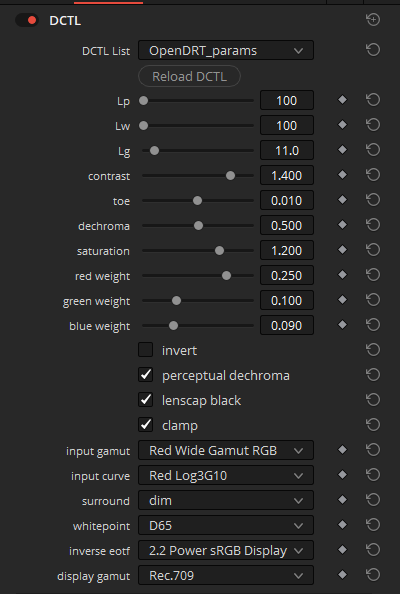Click the blue weight value field
The width and height of the screenshot is (400, 594).
287,325
